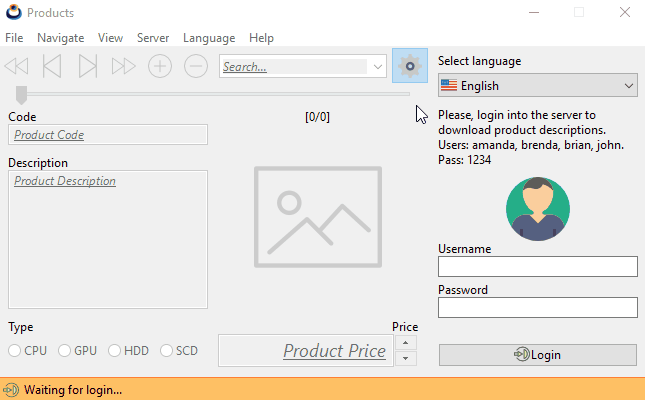Screen dimensions: 645x400
Task: Choose the HDD radio button
Action: 115,351
